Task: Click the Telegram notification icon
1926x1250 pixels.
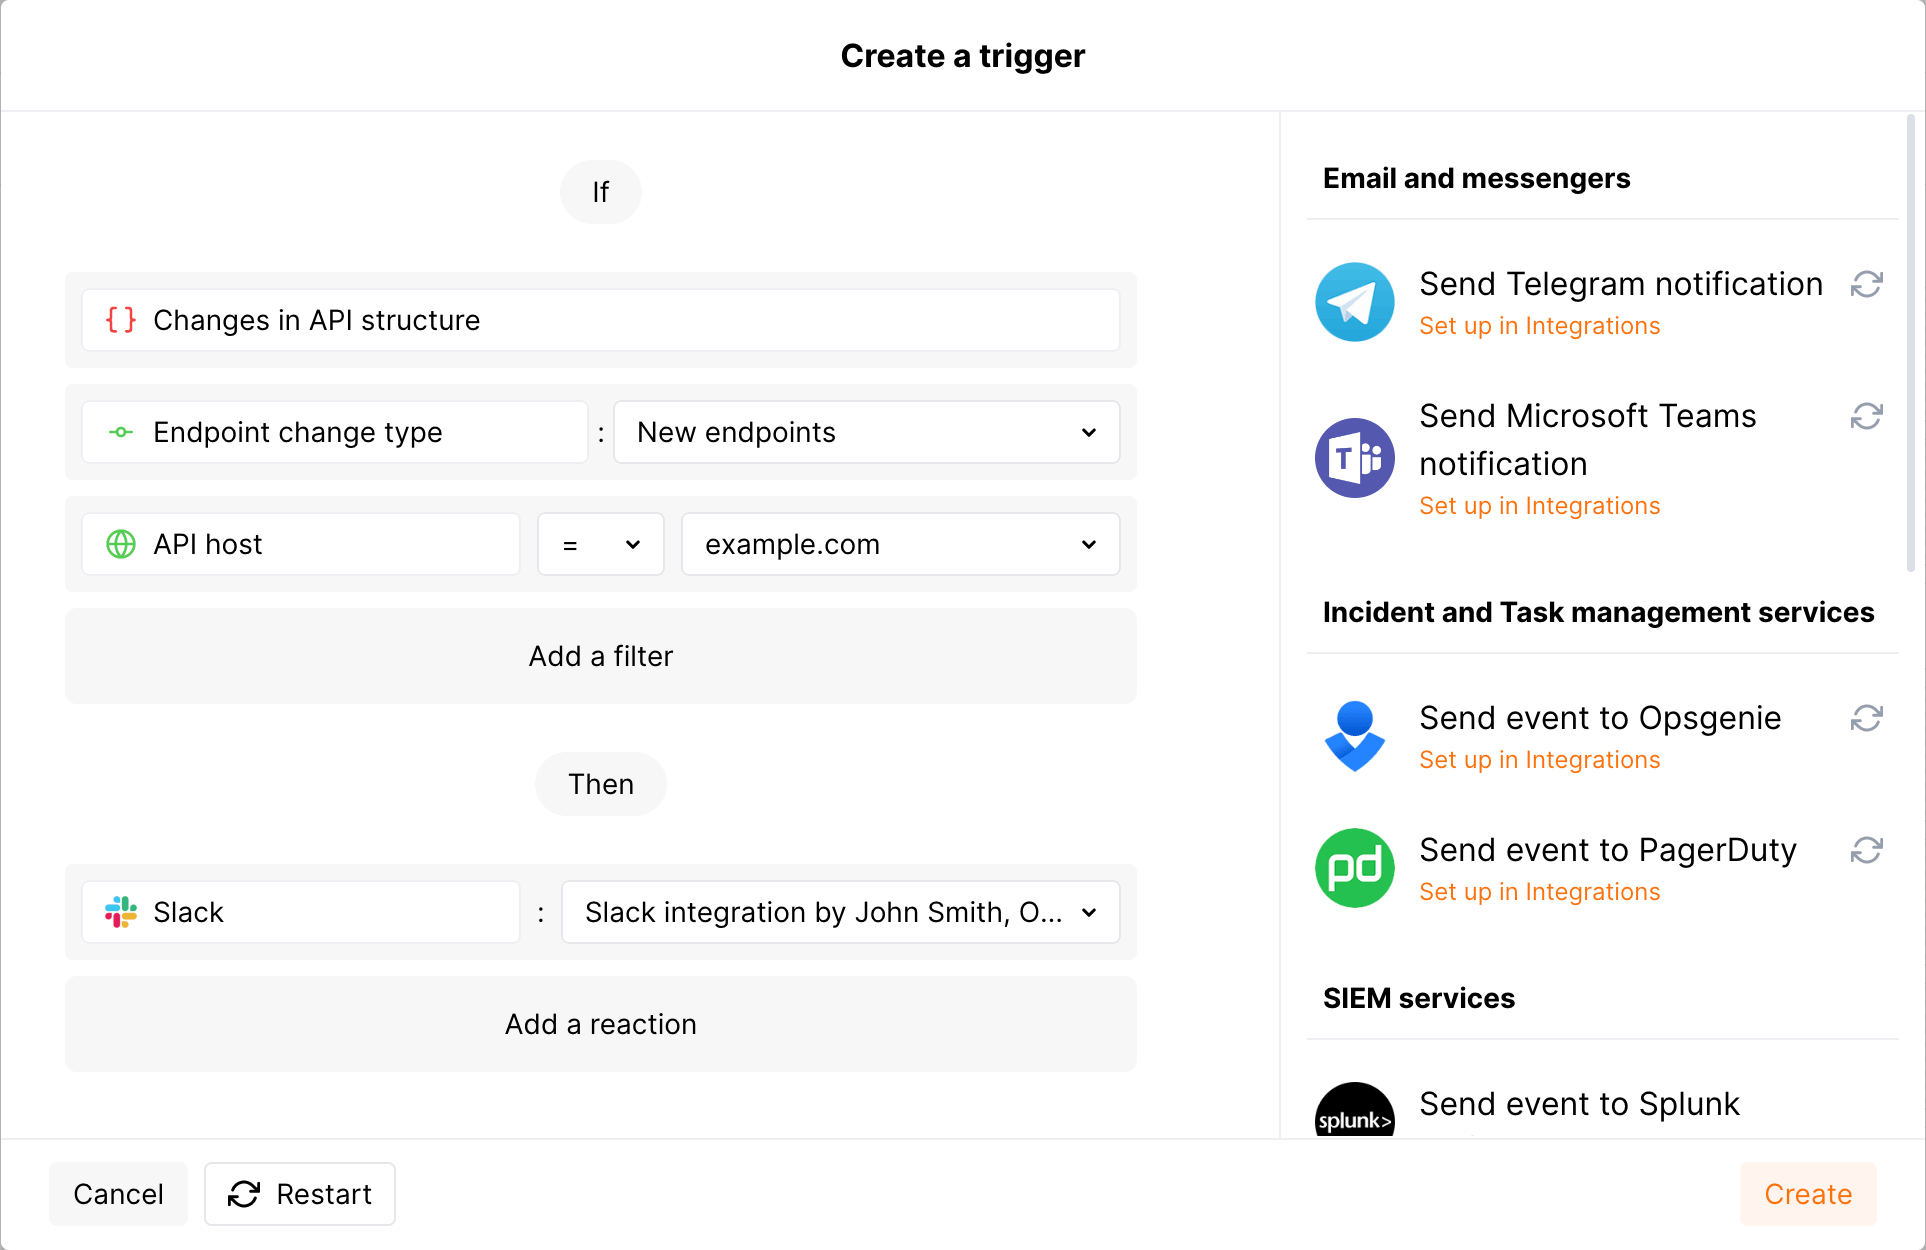Action: click(1354, 302)
